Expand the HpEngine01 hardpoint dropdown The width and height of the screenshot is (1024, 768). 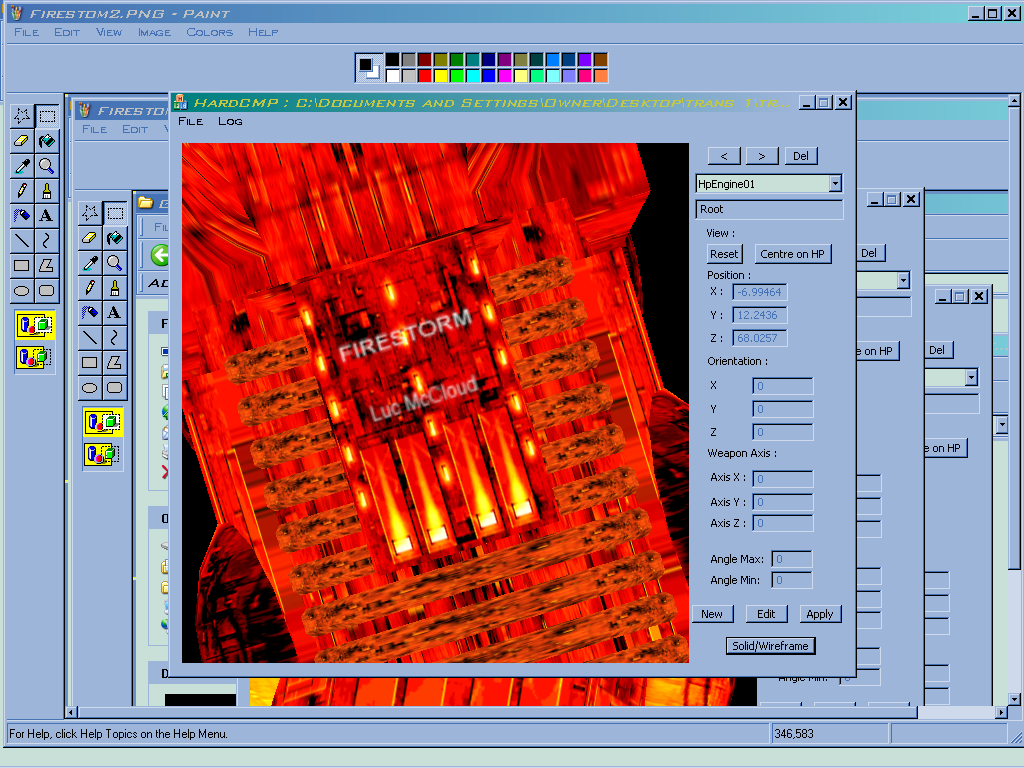[835, 184]
